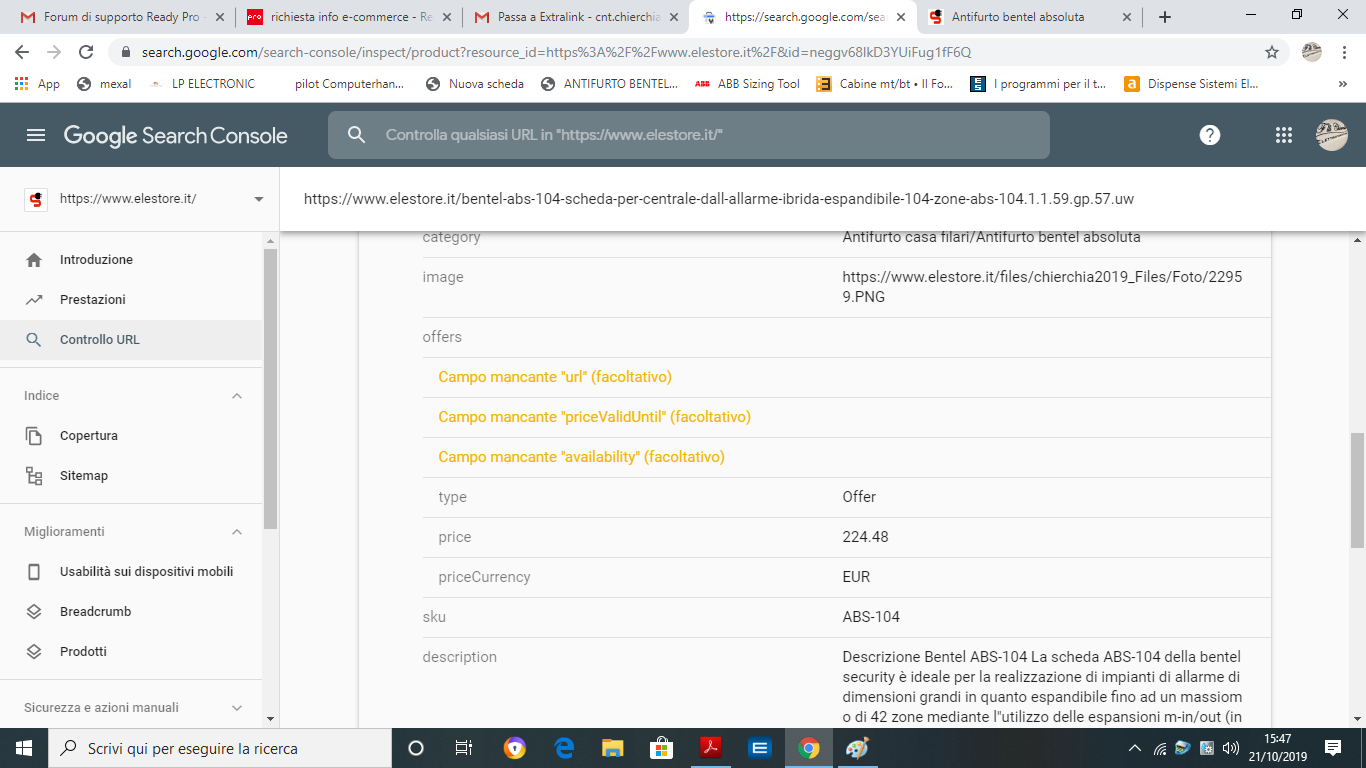
Task: Open the Prestazioni report
Action: tap(131, 300)
